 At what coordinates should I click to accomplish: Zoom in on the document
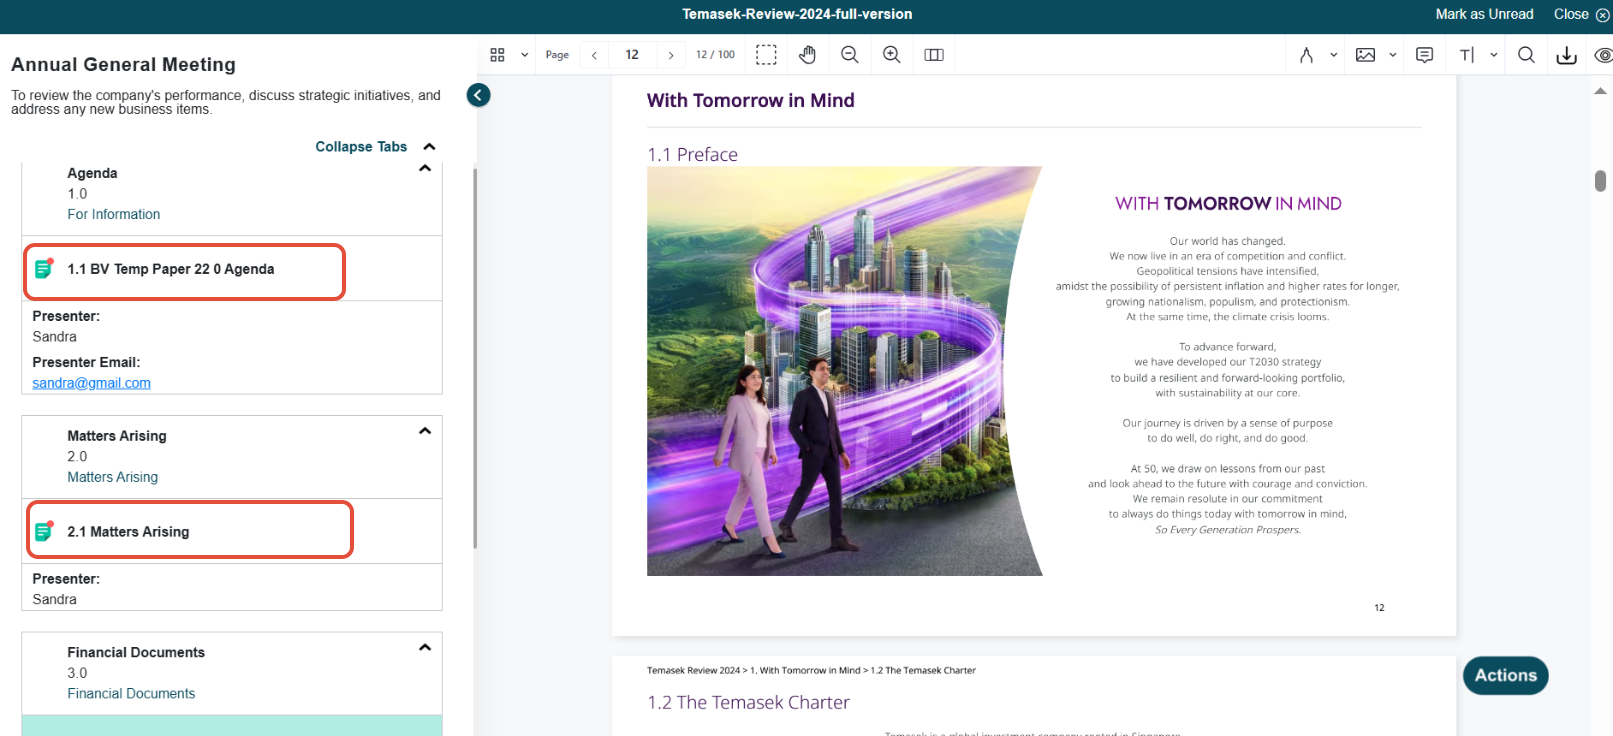pos(892,55)
